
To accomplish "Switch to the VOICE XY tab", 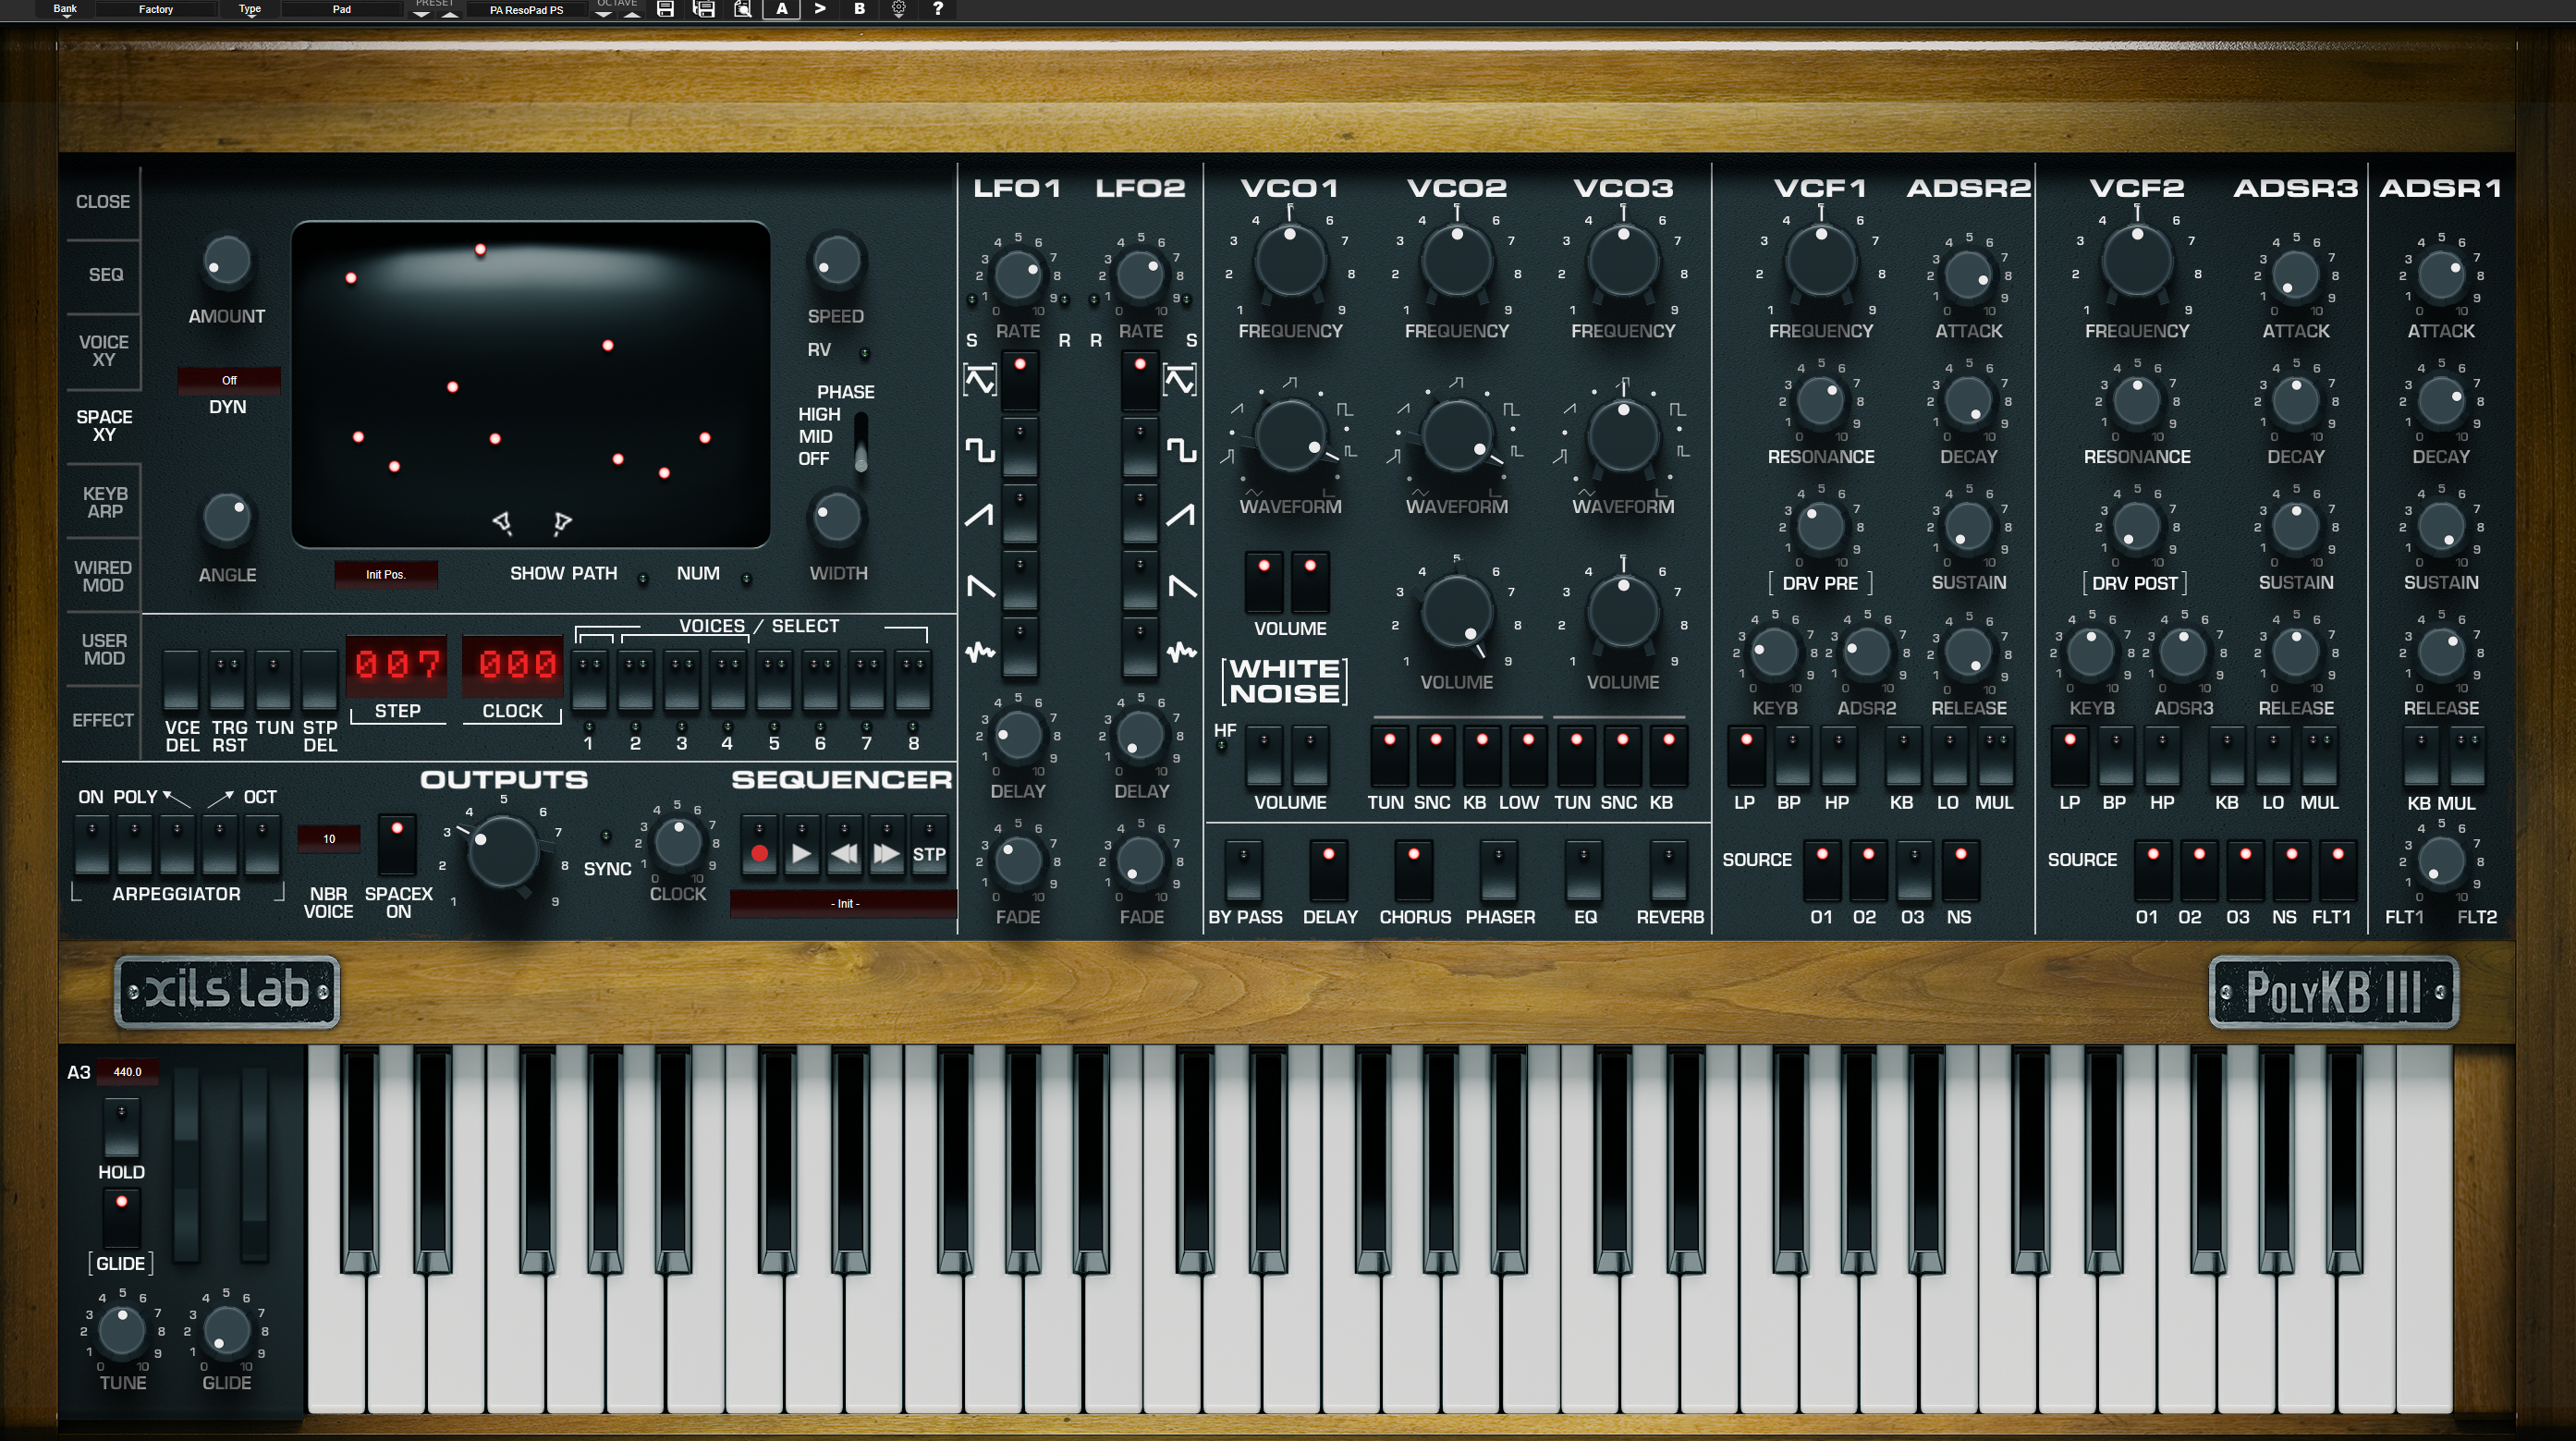I will [x=103, y=350].
